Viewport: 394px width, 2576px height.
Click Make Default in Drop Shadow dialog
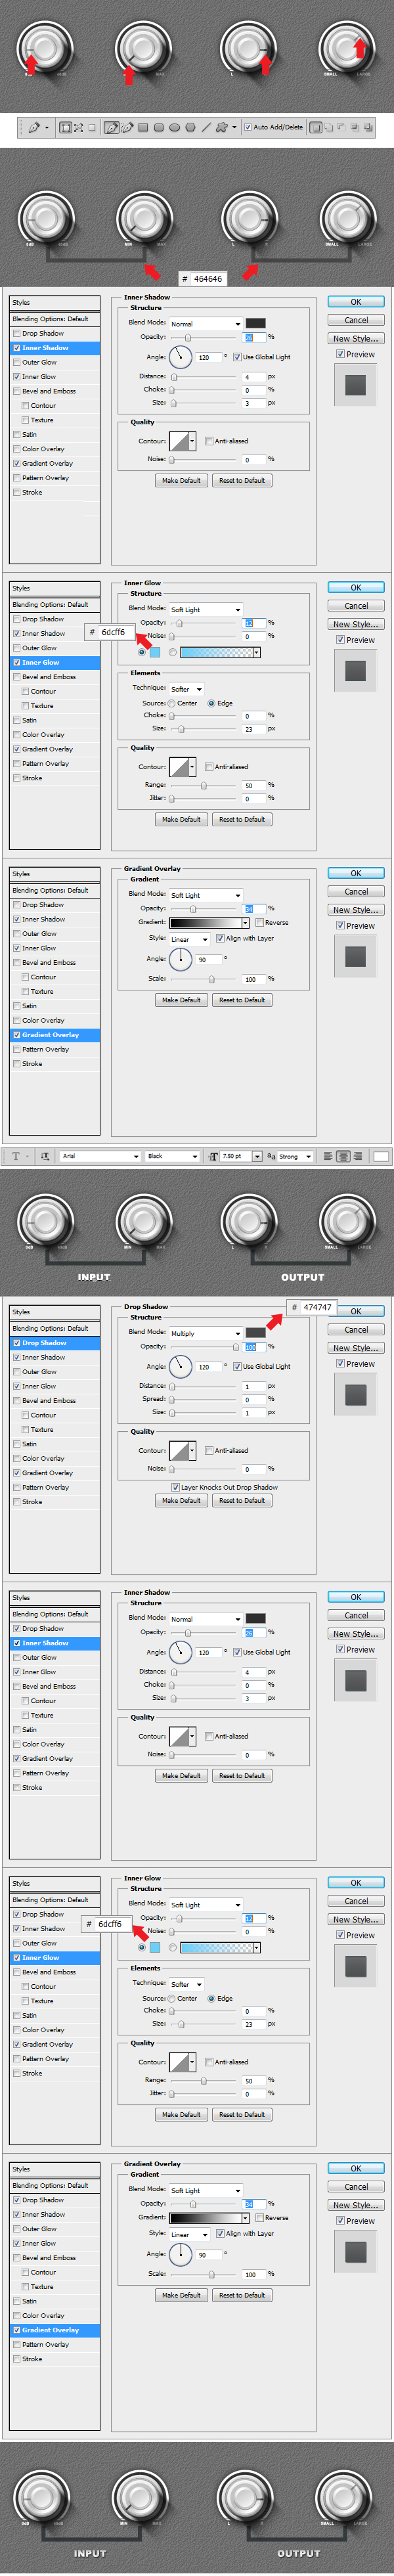point(181,1500)
